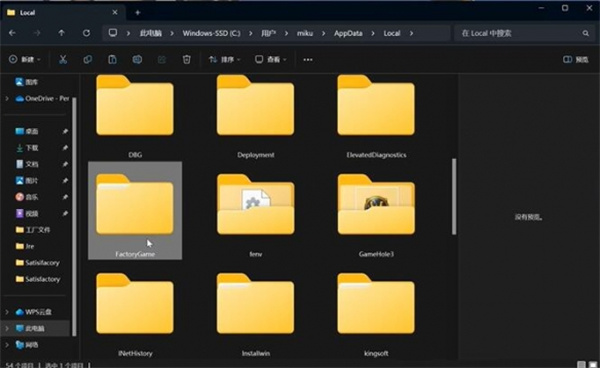This screenshot has height=368, width=600.
Task: Open the See more (three dots) menu
Action: 308,60
